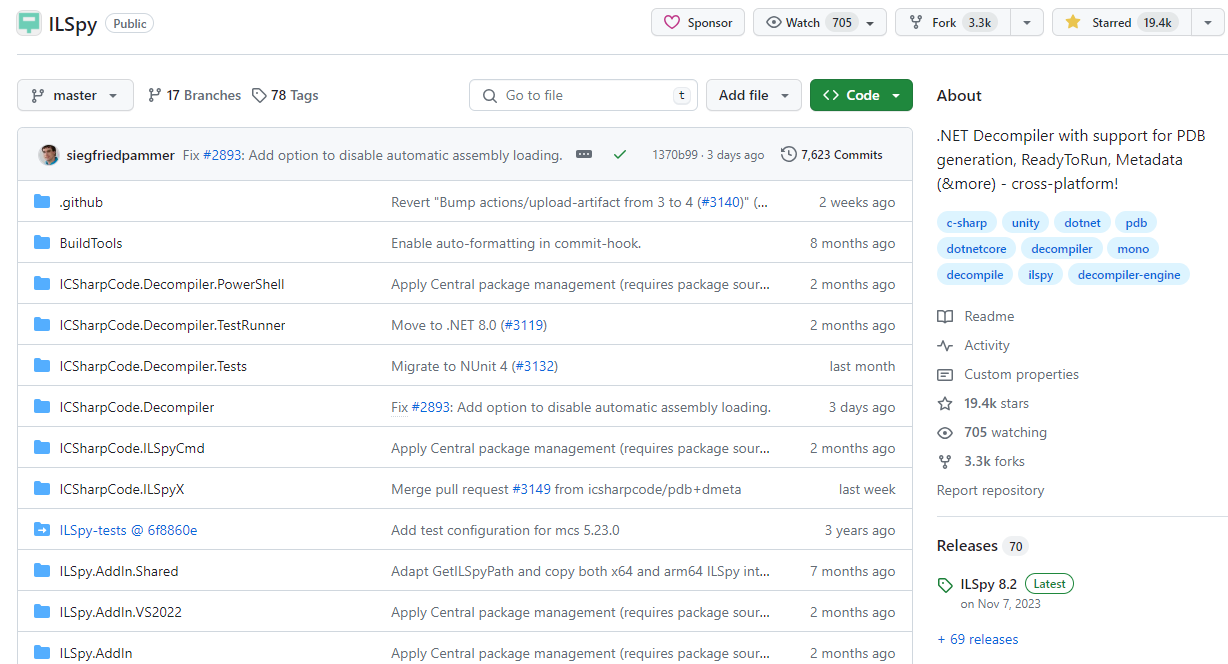
Task: Select the c-sharp topic tag
Action: click(967, 223)
